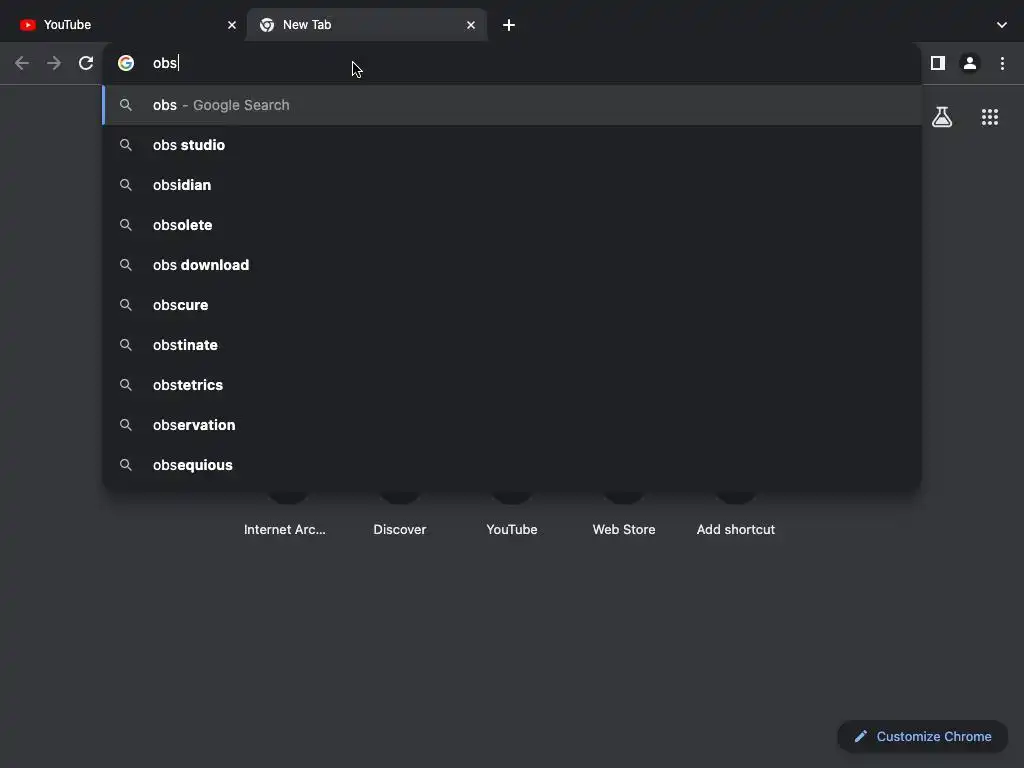
Task: Click Customize Chrome button
Action: pos(922,737)
